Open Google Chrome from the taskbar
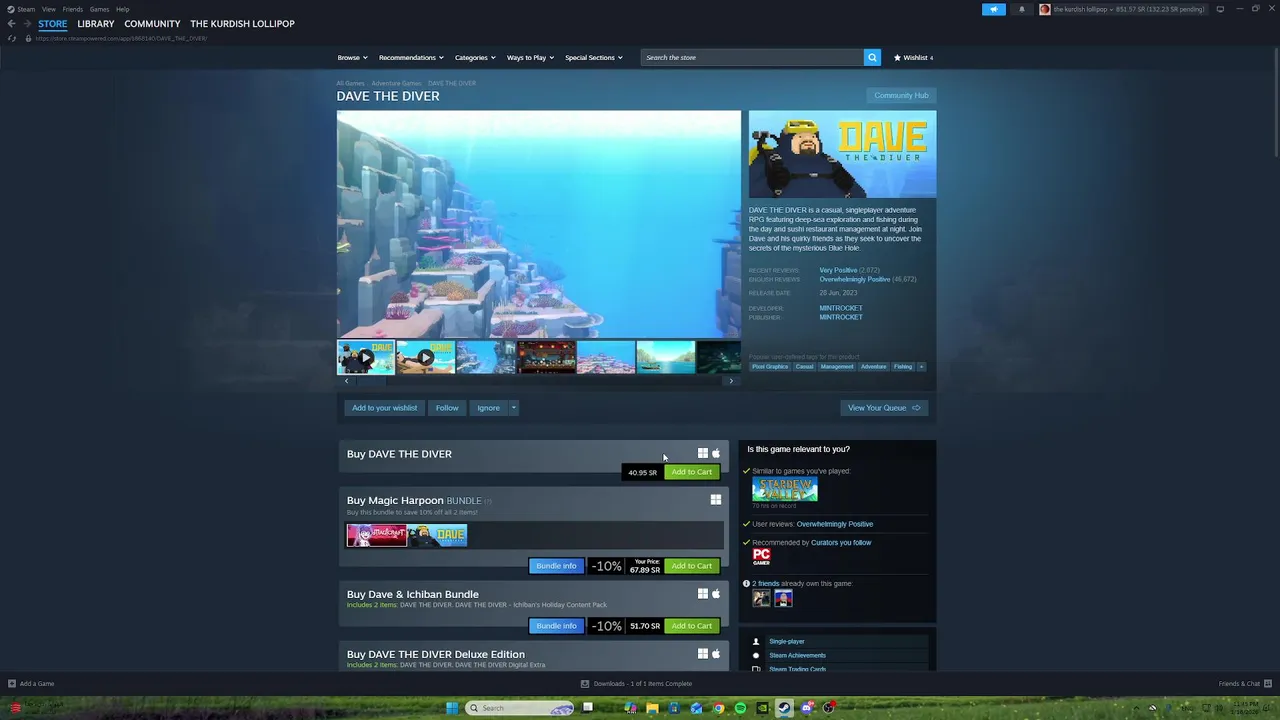Viewport: 1280px width, 720px height. (x=718, y=708)
